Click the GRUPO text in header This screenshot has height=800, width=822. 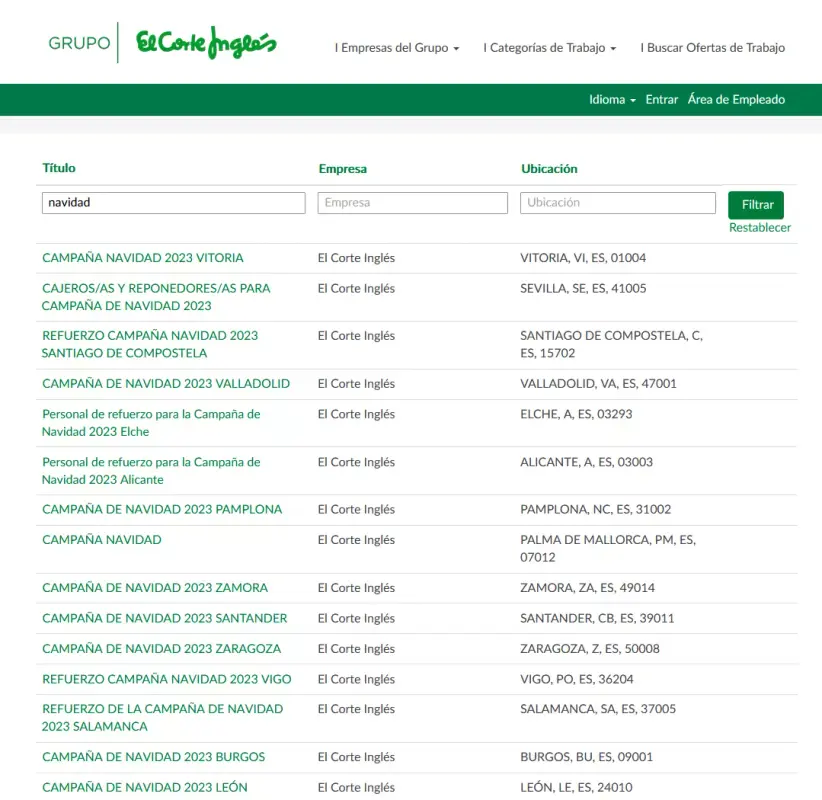(79, 43)
